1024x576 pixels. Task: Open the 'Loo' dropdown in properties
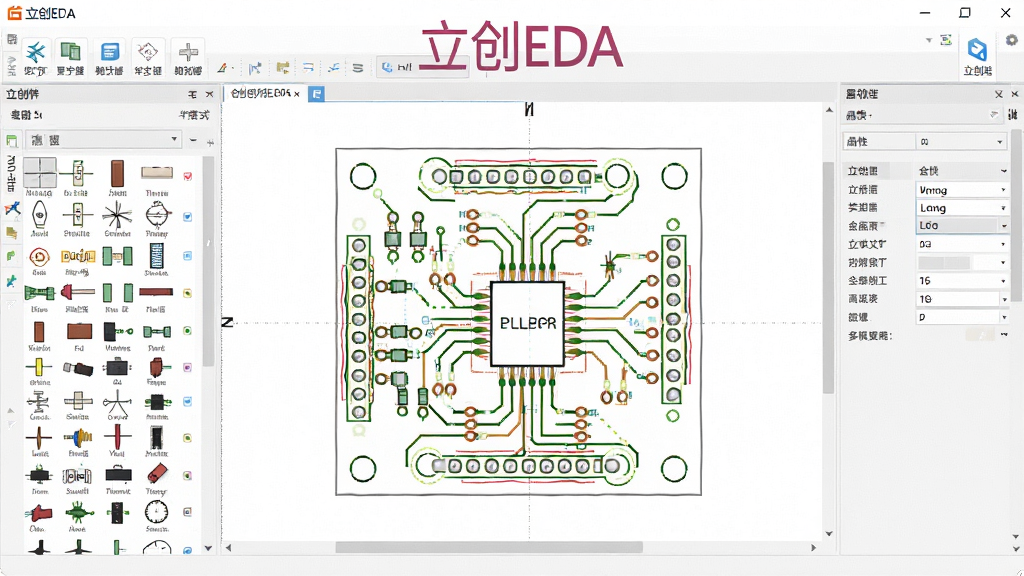pyautogui.click(x=963, y=225)
